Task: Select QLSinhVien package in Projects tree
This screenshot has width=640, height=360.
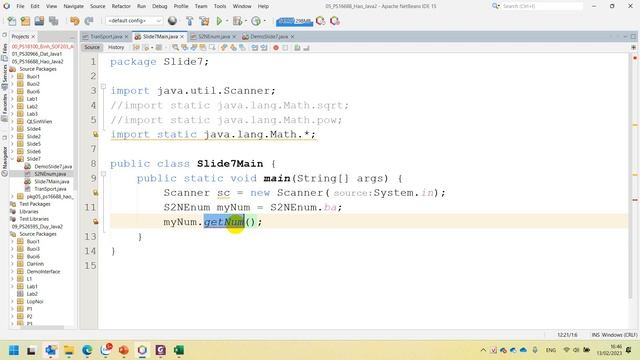Action: click(x=39, y=121)
